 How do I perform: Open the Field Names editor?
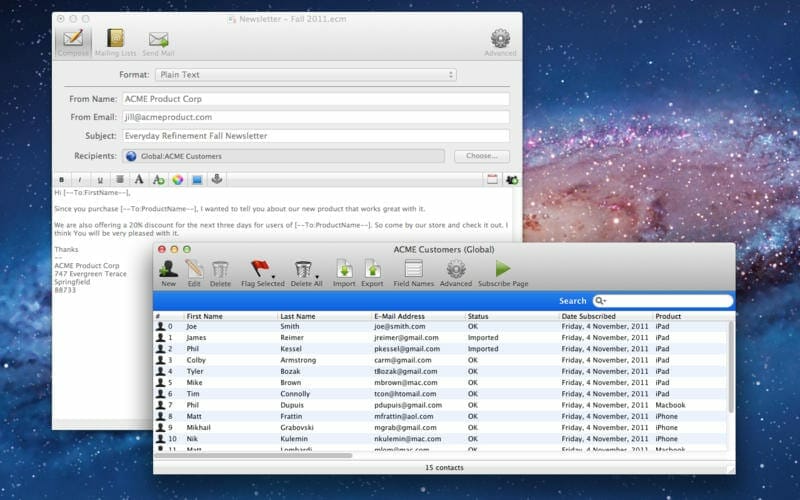point(413,269)
